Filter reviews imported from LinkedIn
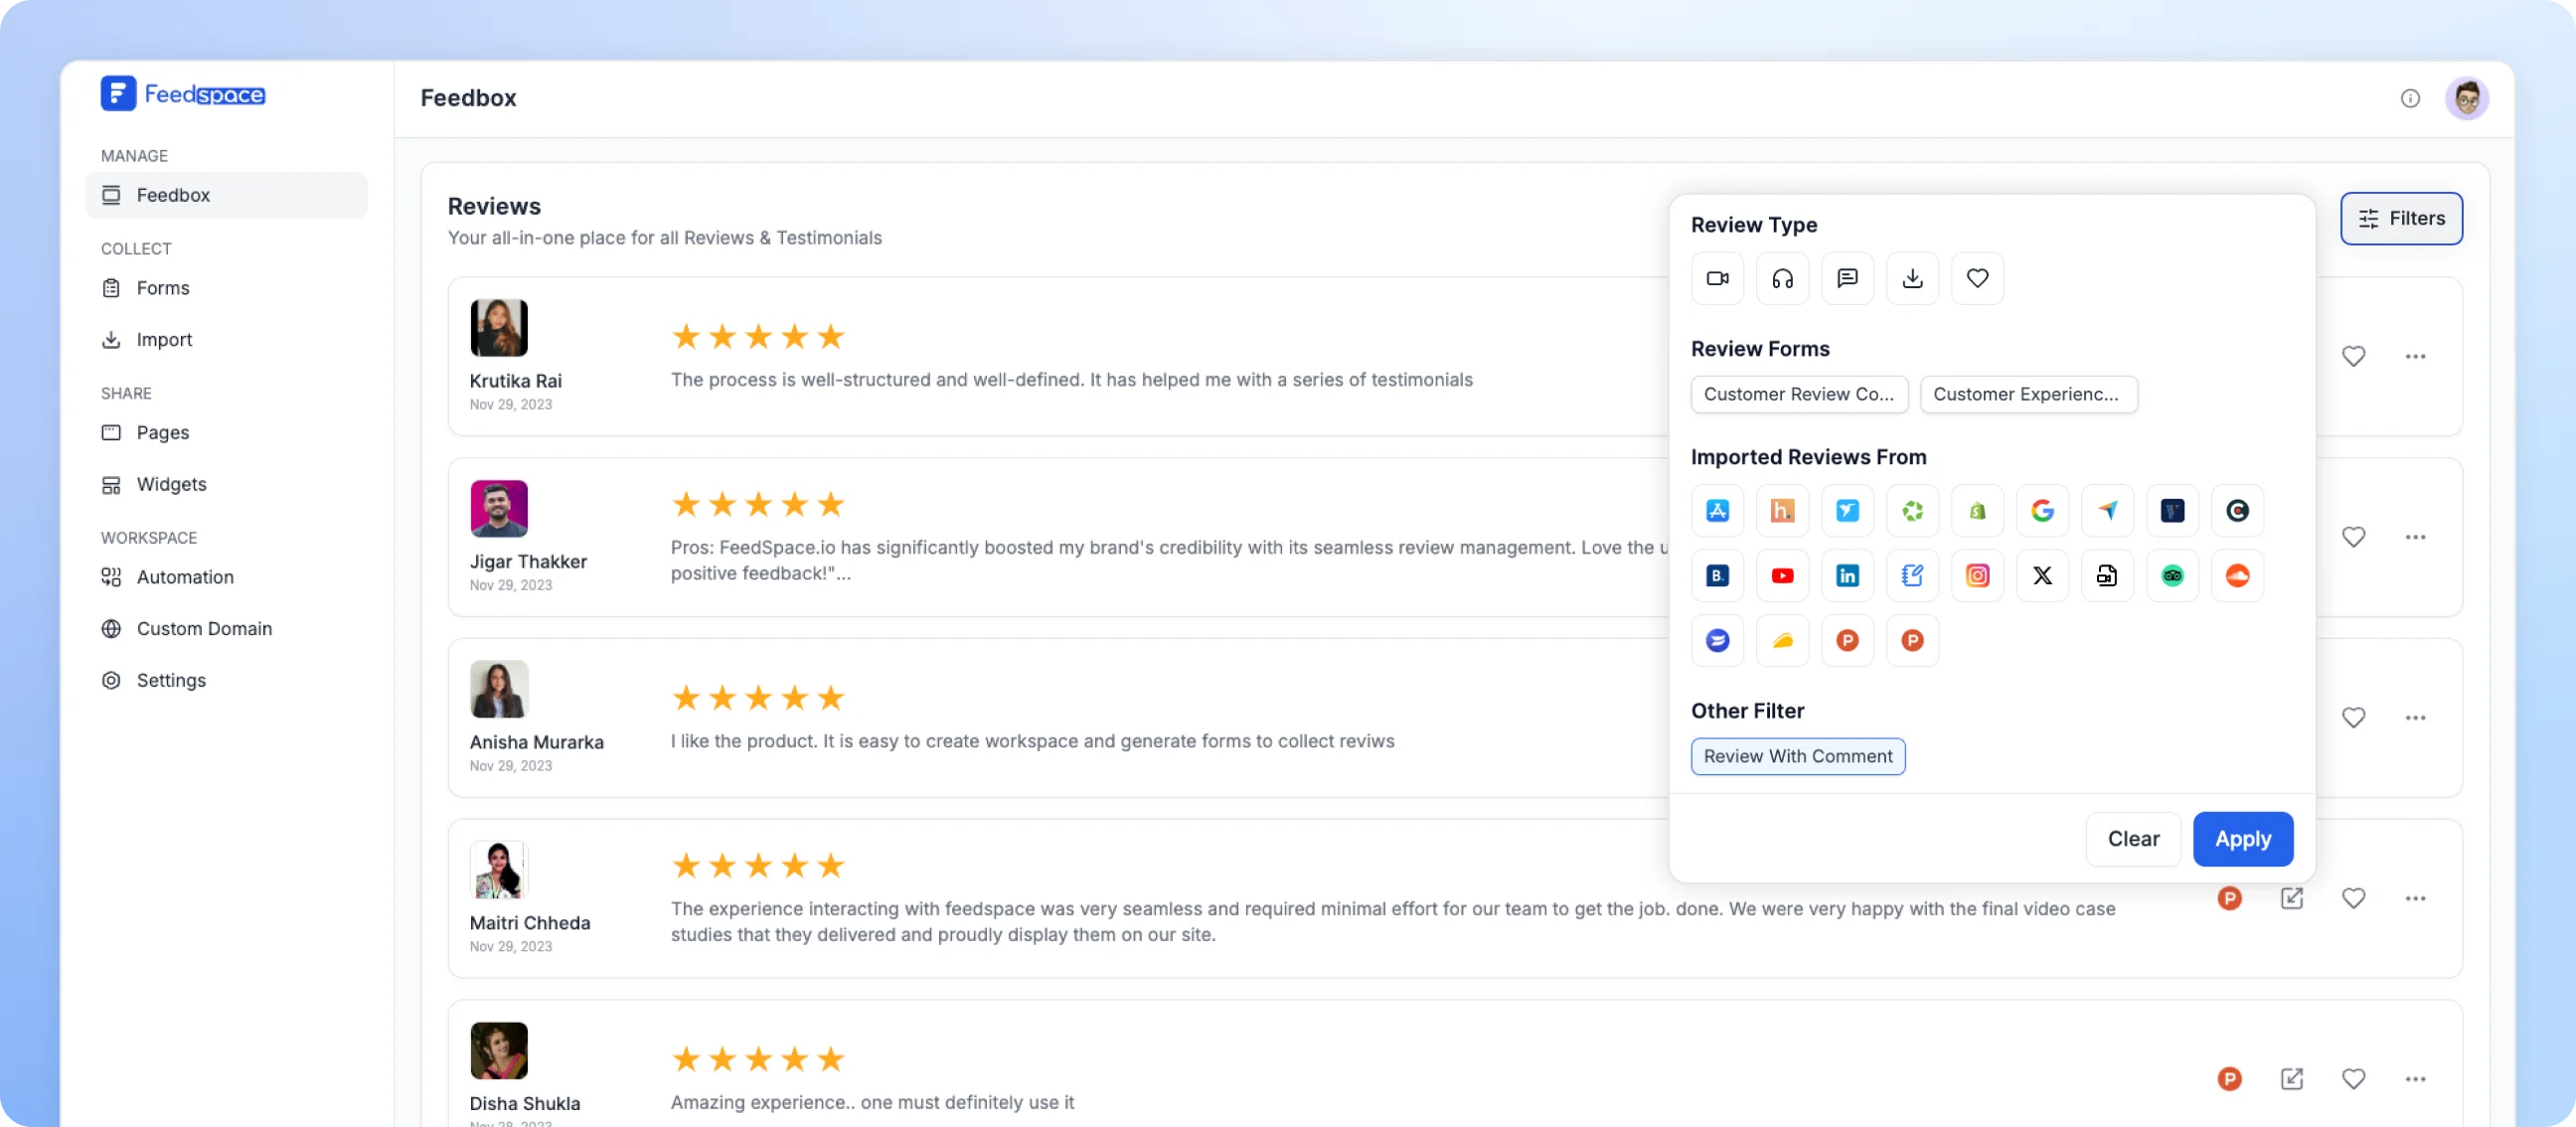2576x1127 pixels. [x=1847, y=576]
